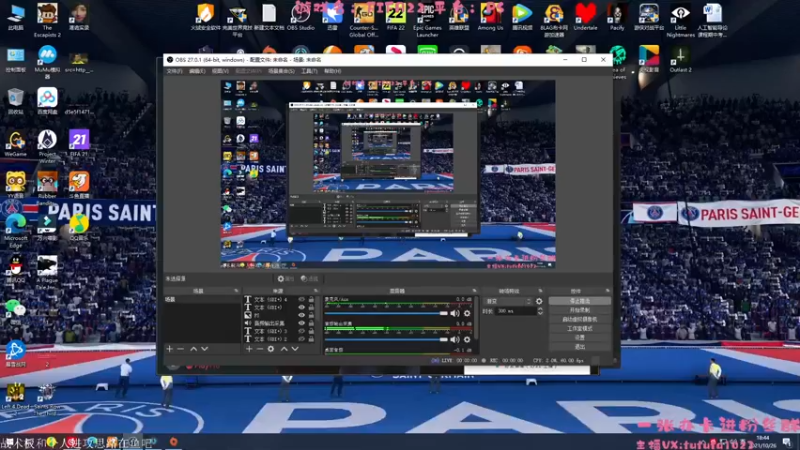Undock the Audio Mixer panel
The width and height of the screenshot is (800, 450).
click(474, 291)
